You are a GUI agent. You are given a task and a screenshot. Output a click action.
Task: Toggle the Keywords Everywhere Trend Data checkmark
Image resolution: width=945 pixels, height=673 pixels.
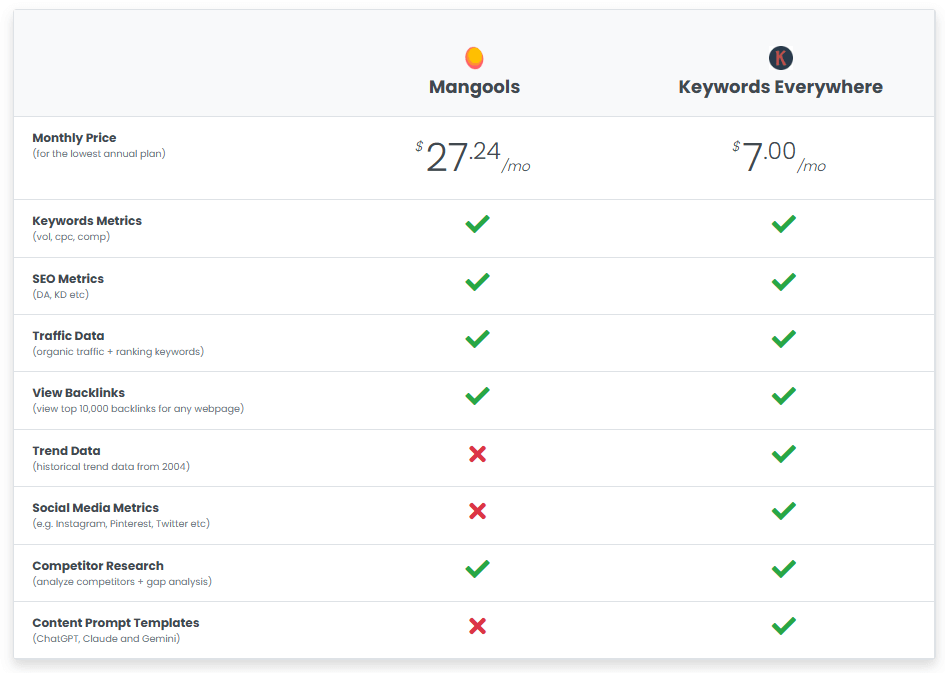click(784, 453)
